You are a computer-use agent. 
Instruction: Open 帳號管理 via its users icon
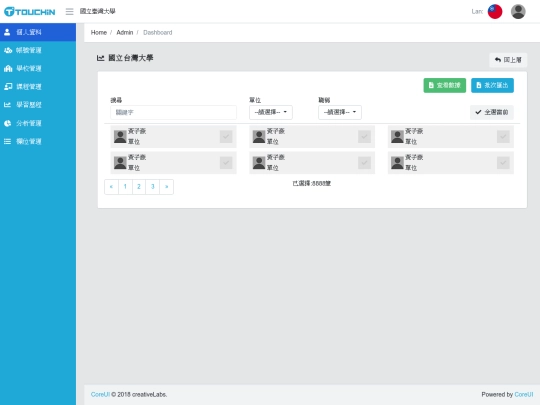pos(8,50)
